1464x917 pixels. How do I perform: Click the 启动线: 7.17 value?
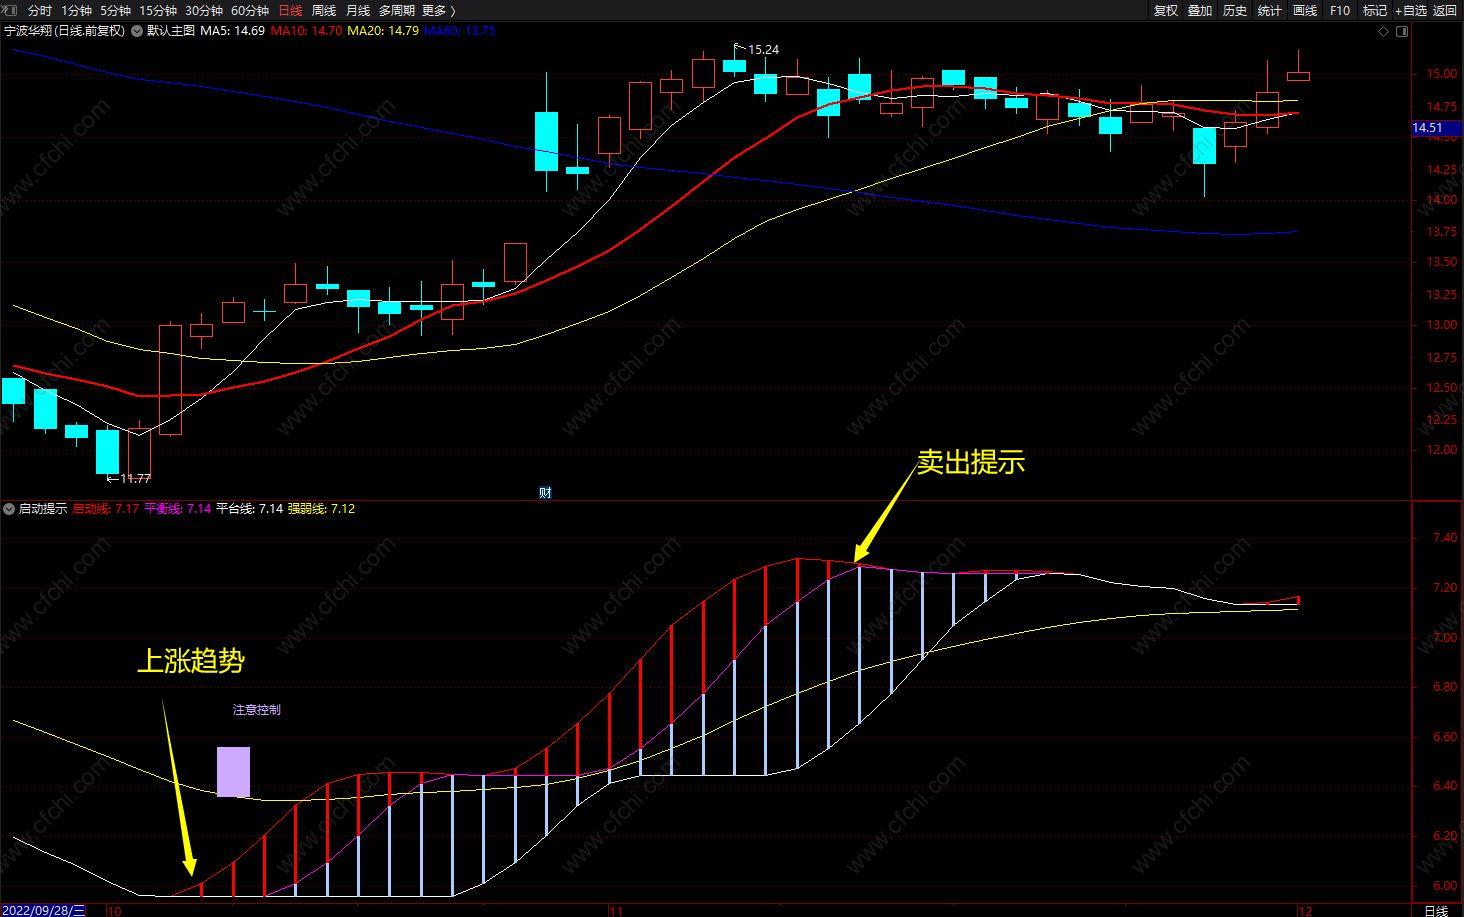coord(106,509)
